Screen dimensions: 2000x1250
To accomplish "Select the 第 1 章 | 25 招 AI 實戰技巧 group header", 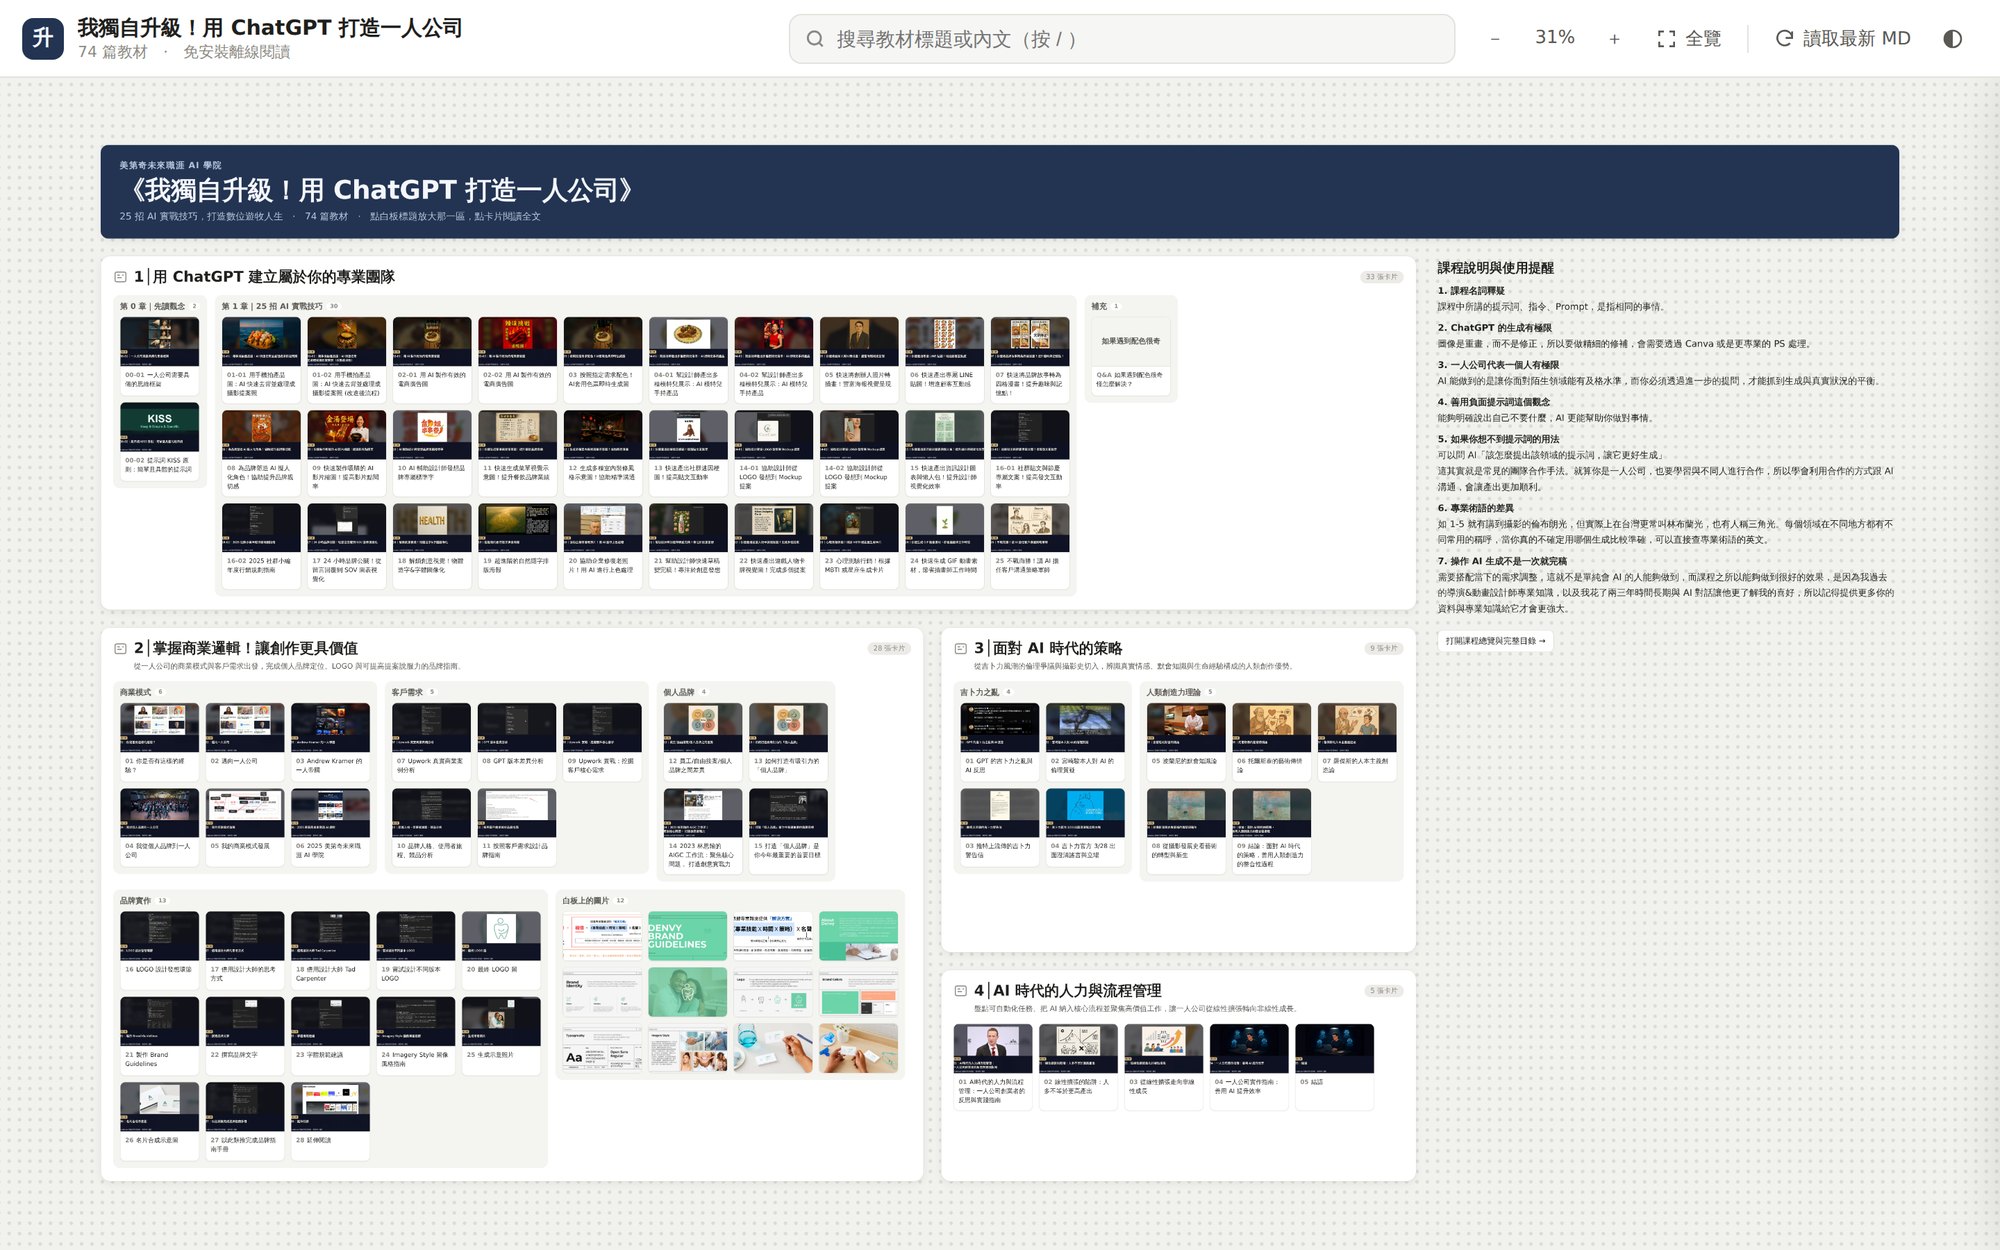I will pos(271,306).
